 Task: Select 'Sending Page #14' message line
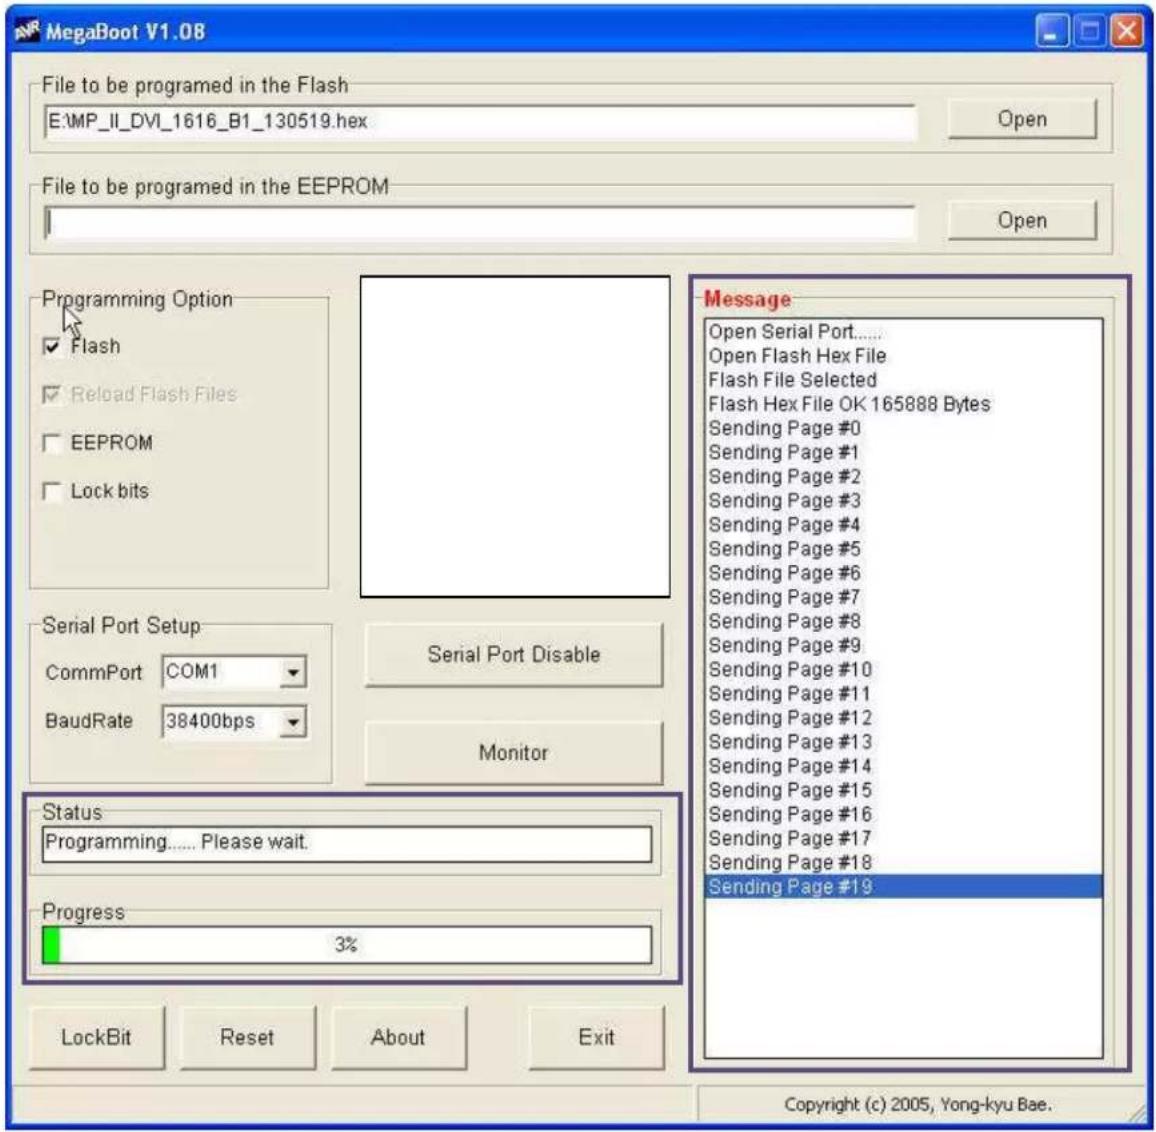point(902,766)
